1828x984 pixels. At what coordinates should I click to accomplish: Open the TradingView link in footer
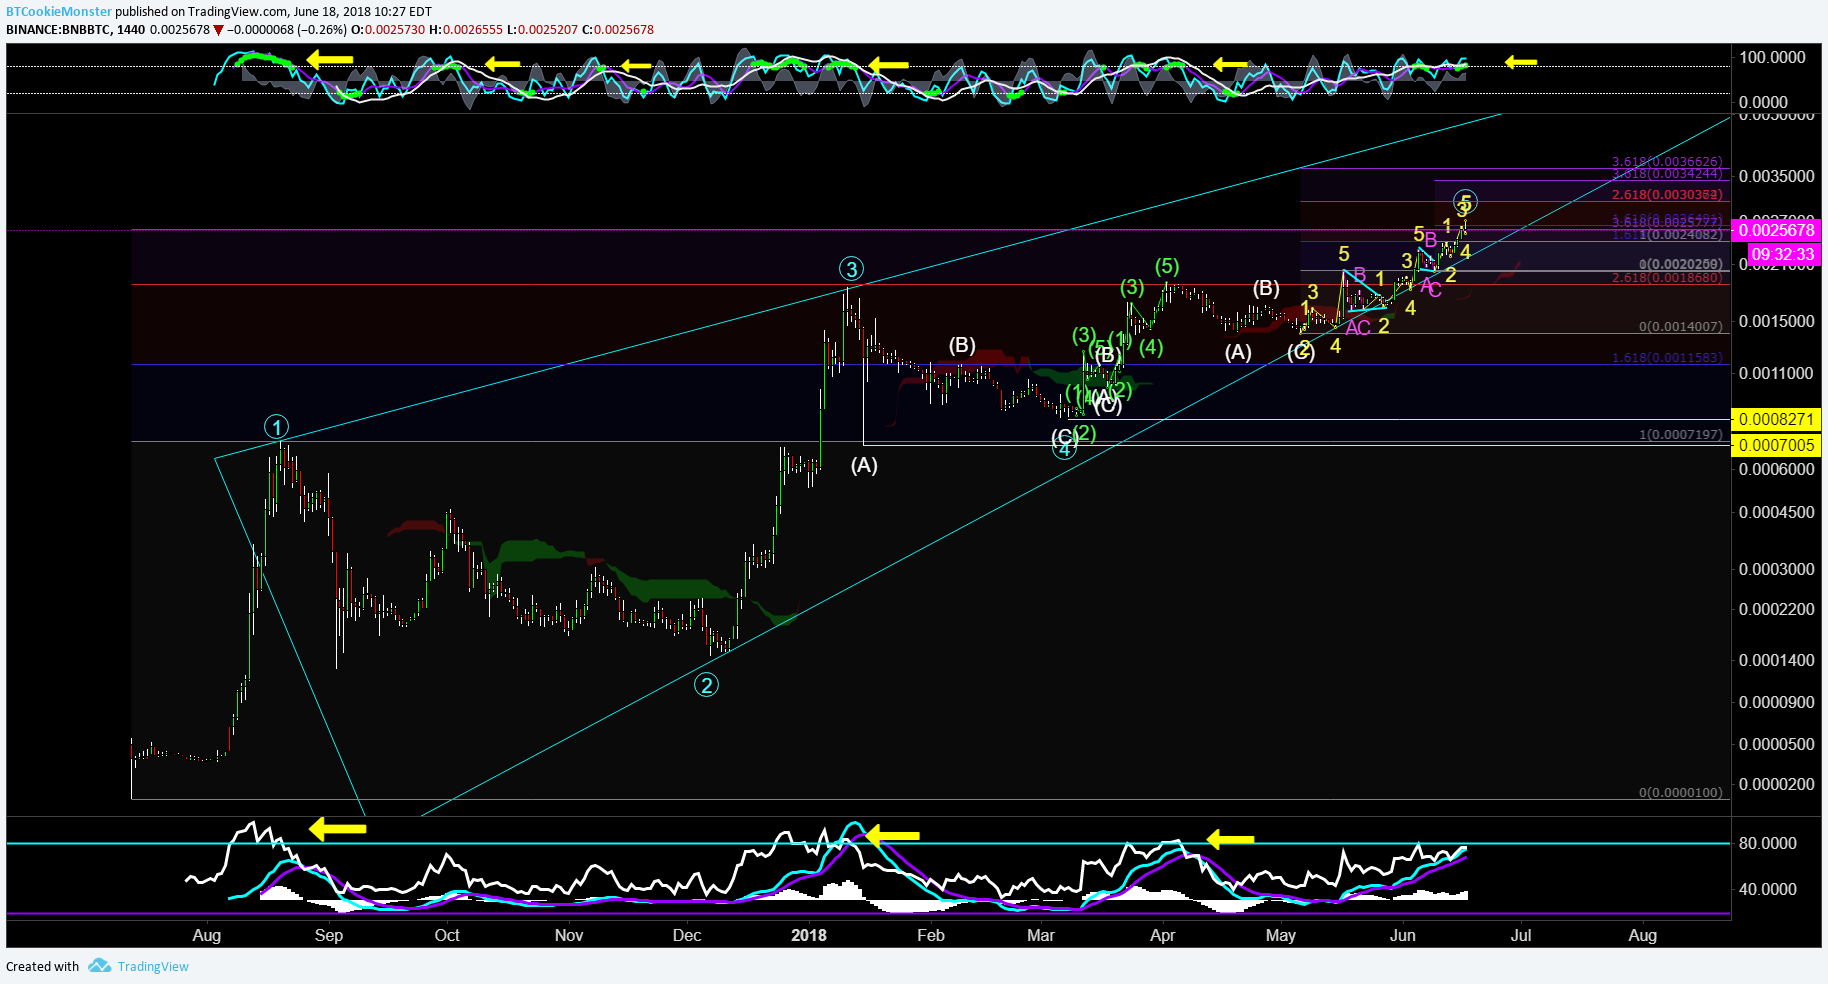[153, 966]
